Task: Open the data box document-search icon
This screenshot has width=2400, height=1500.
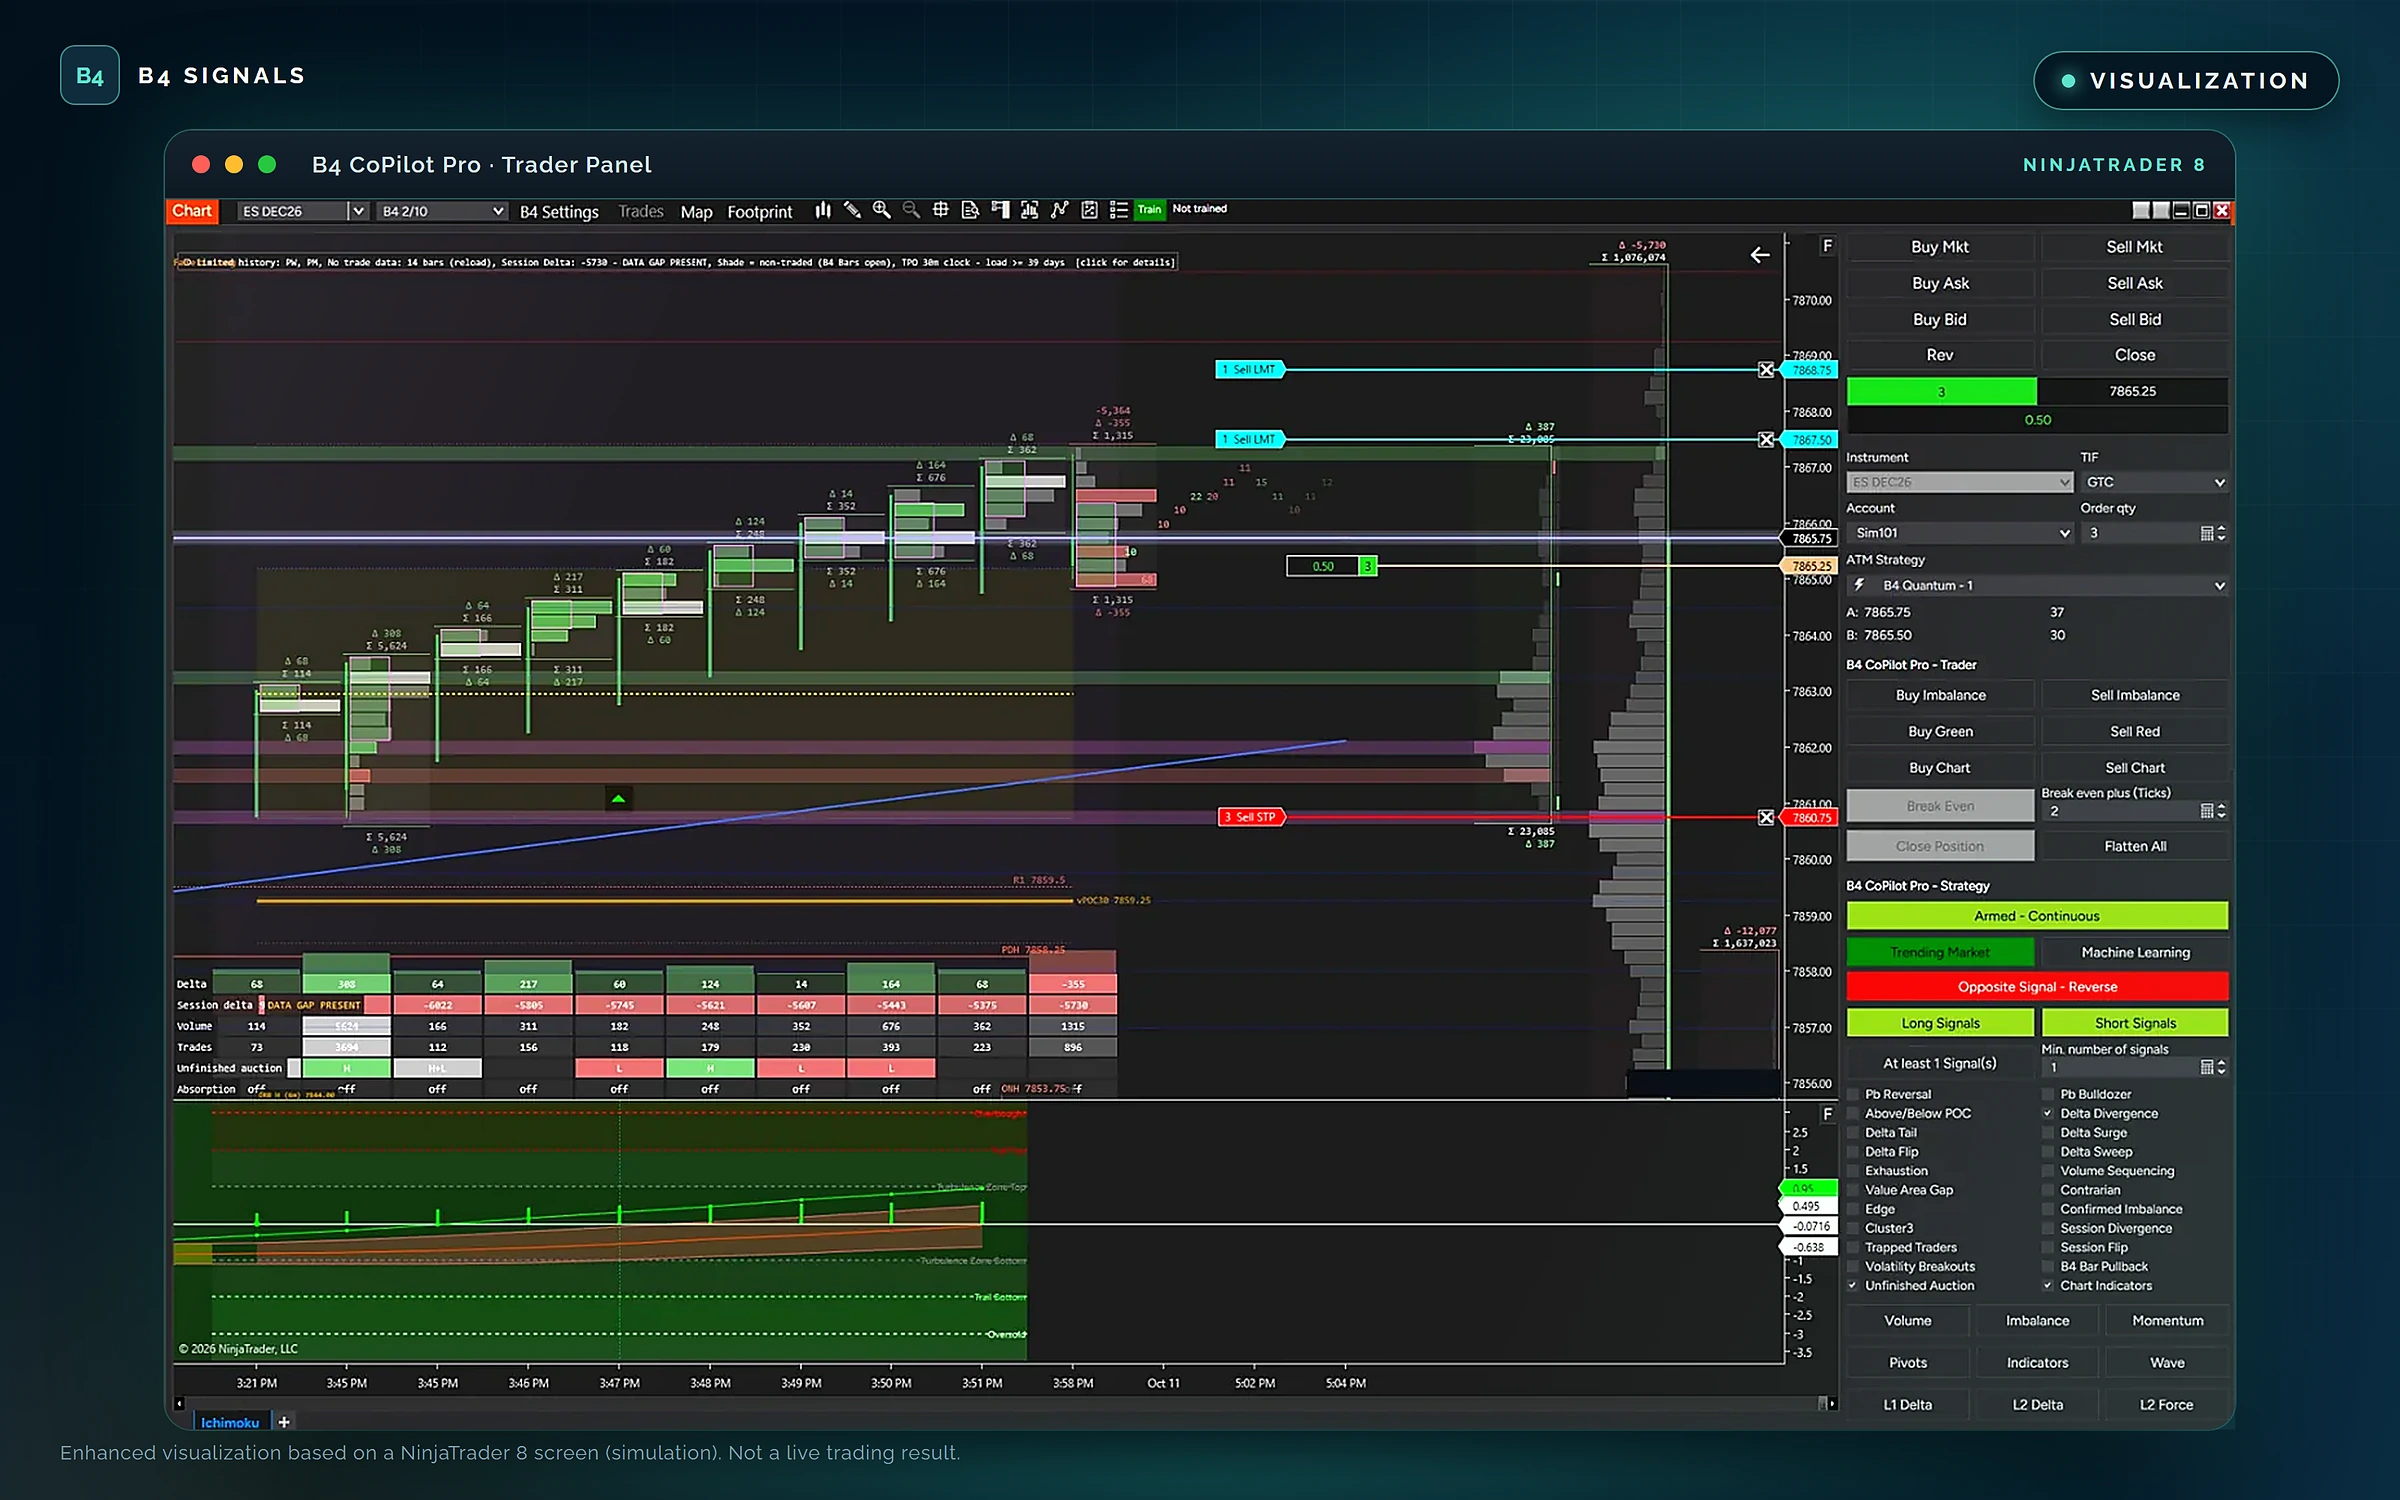Action: [x=970, y=210]
